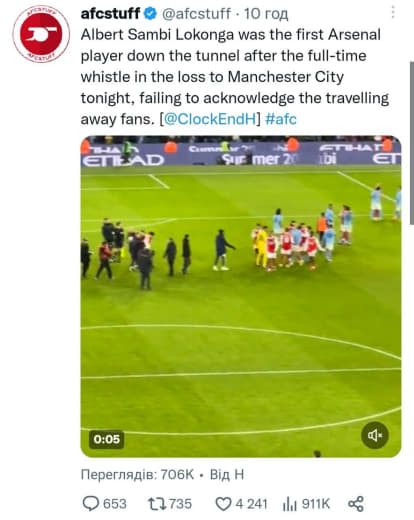Image resolution: width=414 pixels, height=520 pixels.
Task: Unmute the video with speaker icon
Action: pos(375,435)
